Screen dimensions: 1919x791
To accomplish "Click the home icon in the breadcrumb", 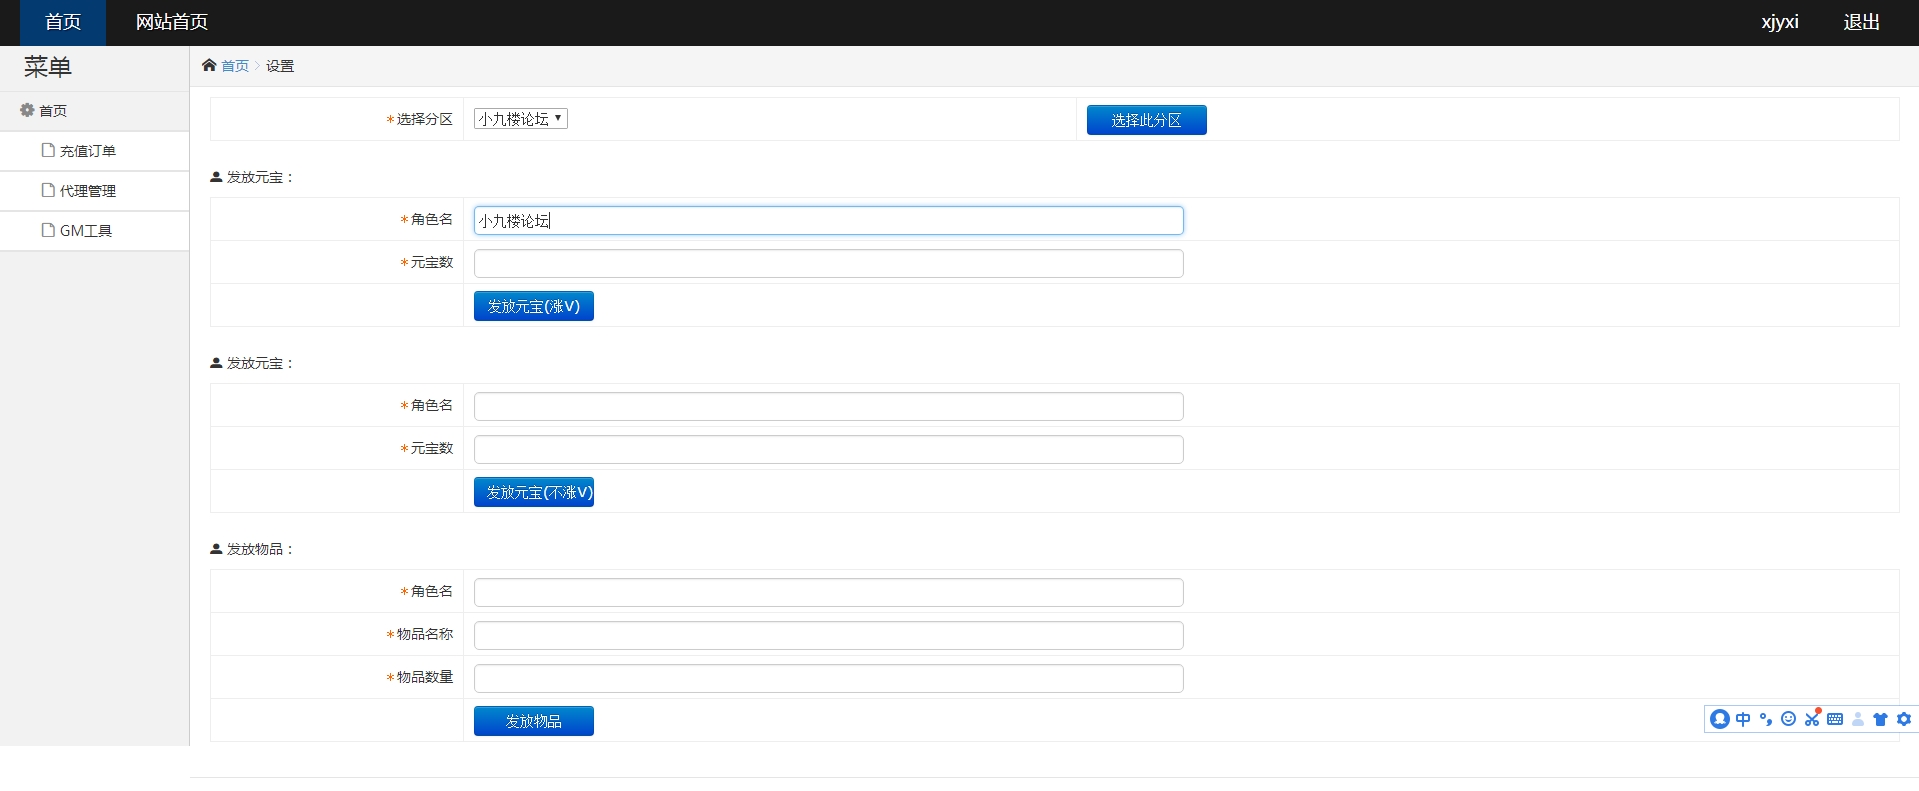I will click(x=209, y=65).
